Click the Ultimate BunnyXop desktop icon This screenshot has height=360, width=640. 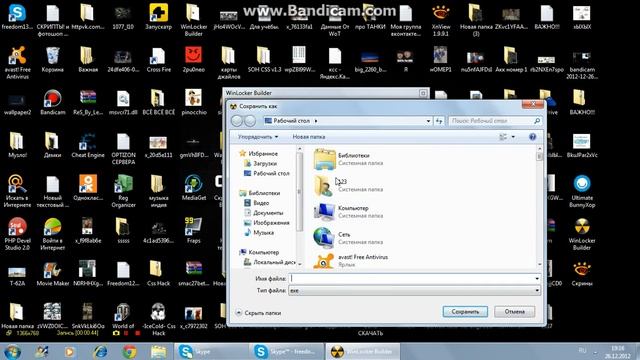pos(582,191)
